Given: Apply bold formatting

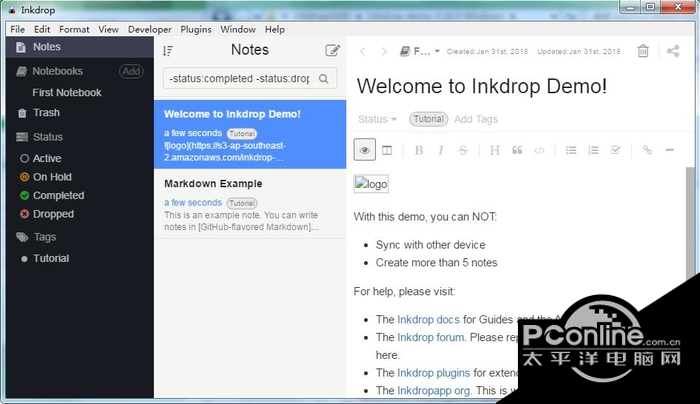Looking at the screenshot, I should (419, 150).
